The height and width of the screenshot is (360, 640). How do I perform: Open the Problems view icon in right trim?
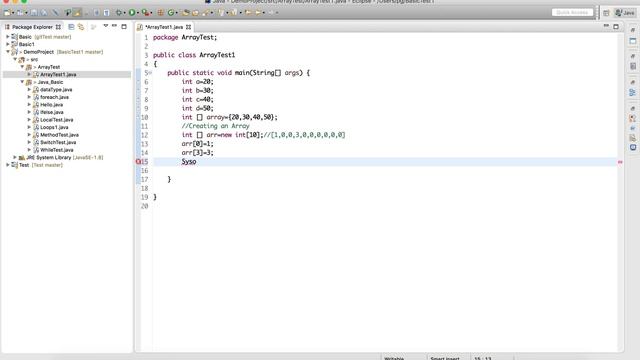point(632,118)
